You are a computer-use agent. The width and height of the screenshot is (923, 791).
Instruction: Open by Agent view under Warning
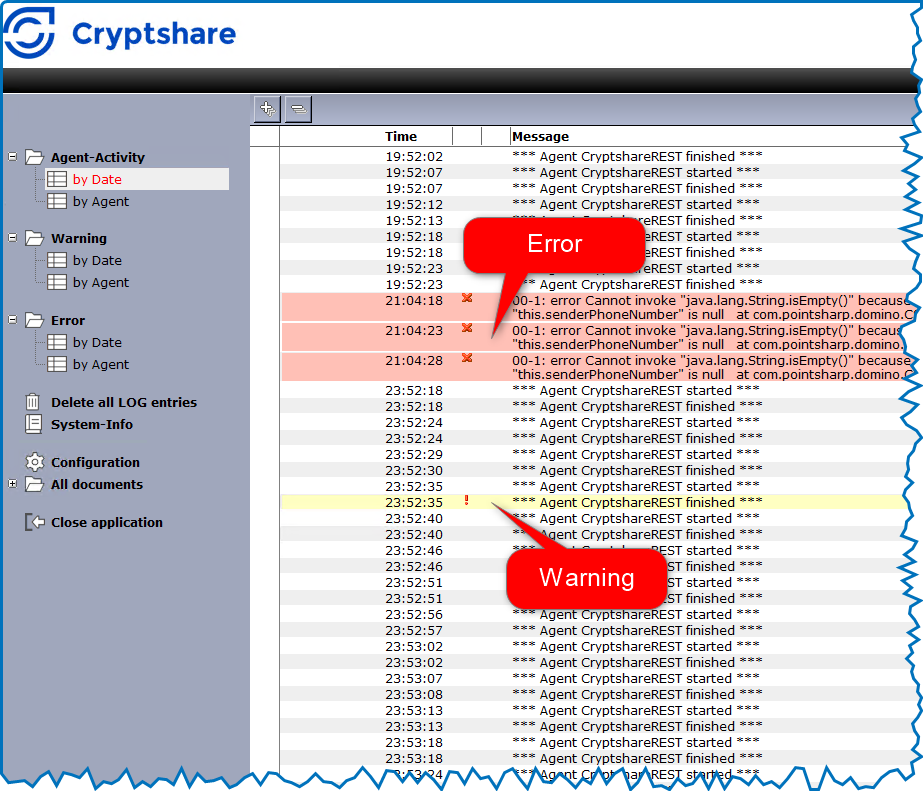100,282
